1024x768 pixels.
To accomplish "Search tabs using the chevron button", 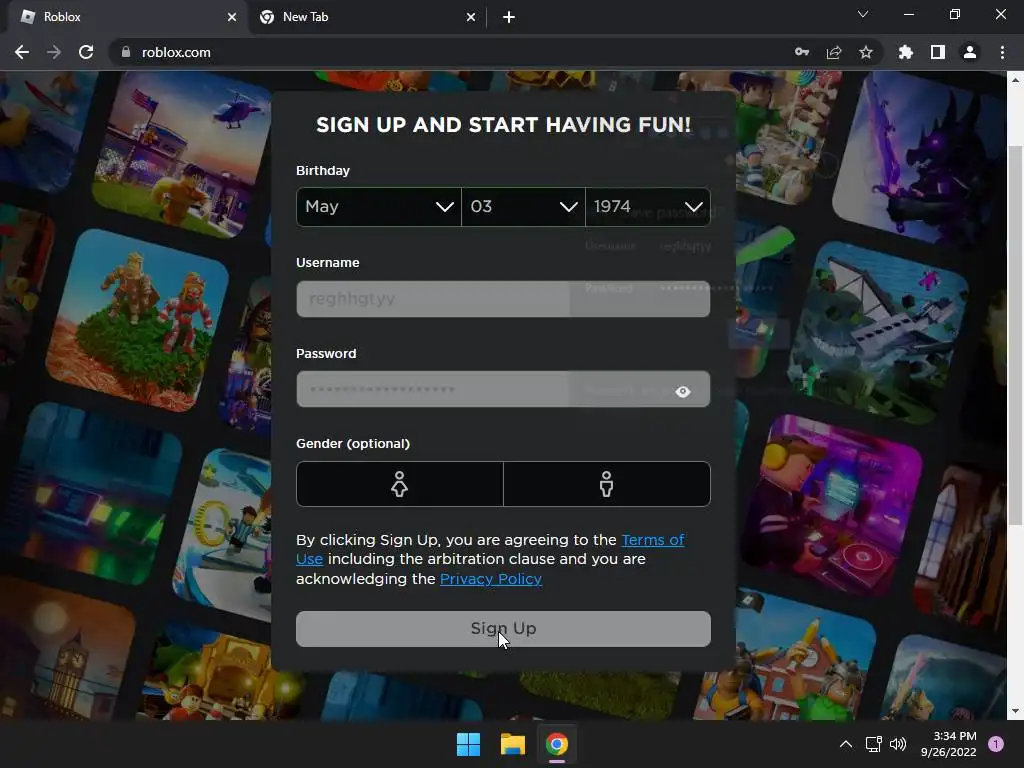I will (x=863, y=14).
